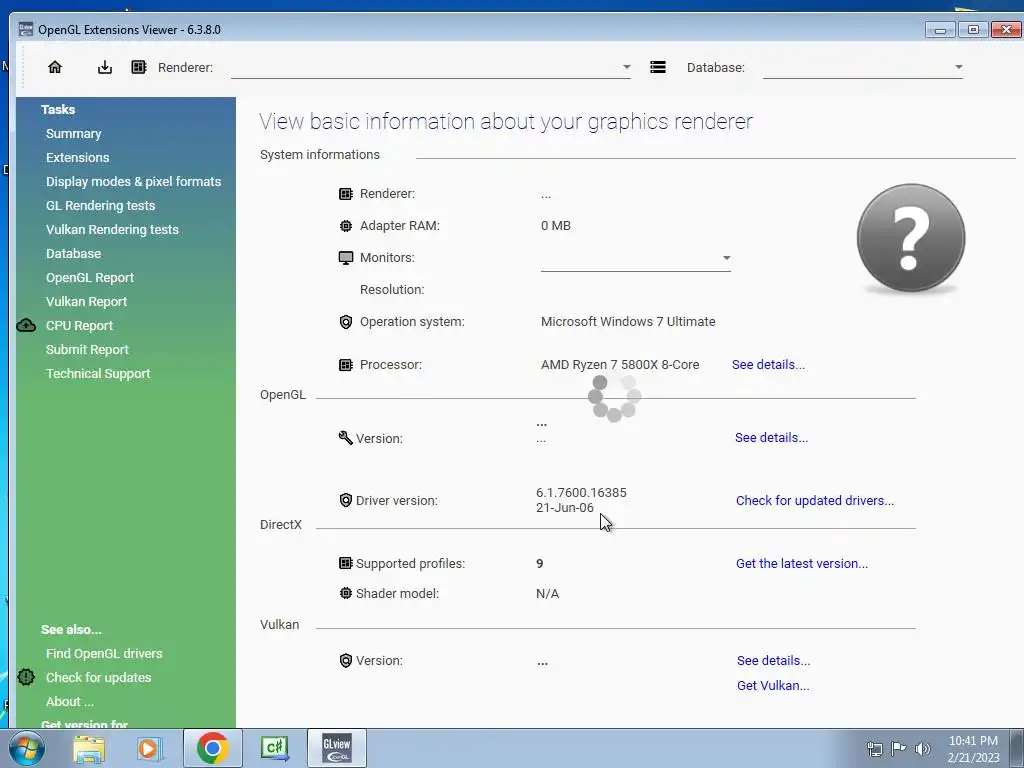Click the Show desktop button on taskbar
Viewport: 1024px width, 768px height.
point(1018,748)
